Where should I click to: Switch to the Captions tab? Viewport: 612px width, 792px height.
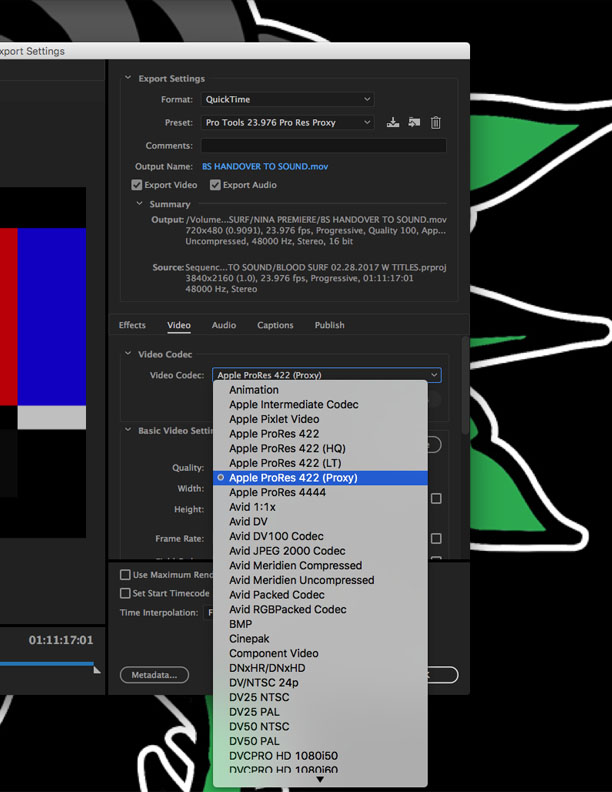275,325
